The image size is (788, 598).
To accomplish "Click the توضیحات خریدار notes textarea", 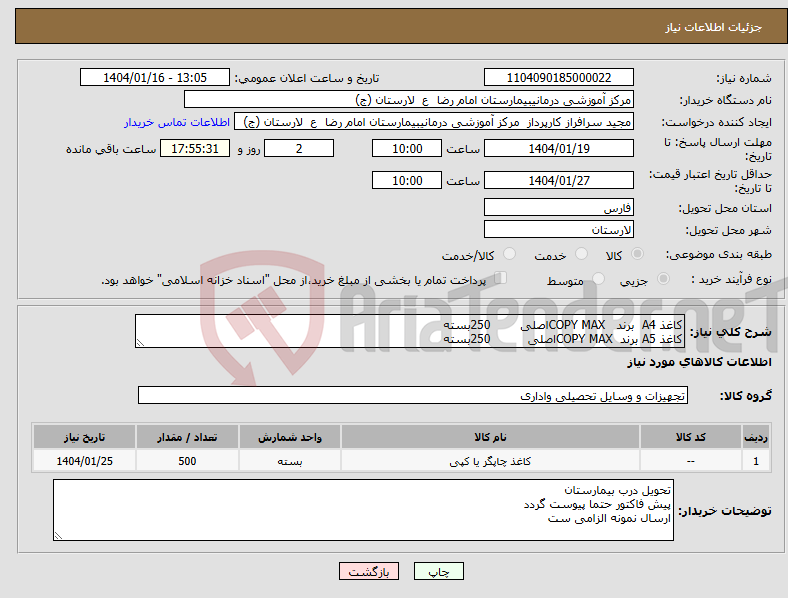I will [363, 510].
